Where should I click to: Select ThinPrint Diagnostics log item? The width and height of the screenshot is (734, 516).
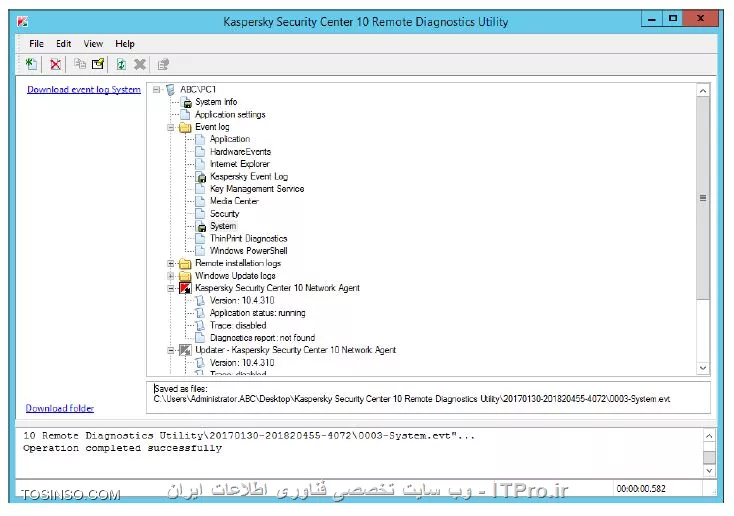click(249, 239)
